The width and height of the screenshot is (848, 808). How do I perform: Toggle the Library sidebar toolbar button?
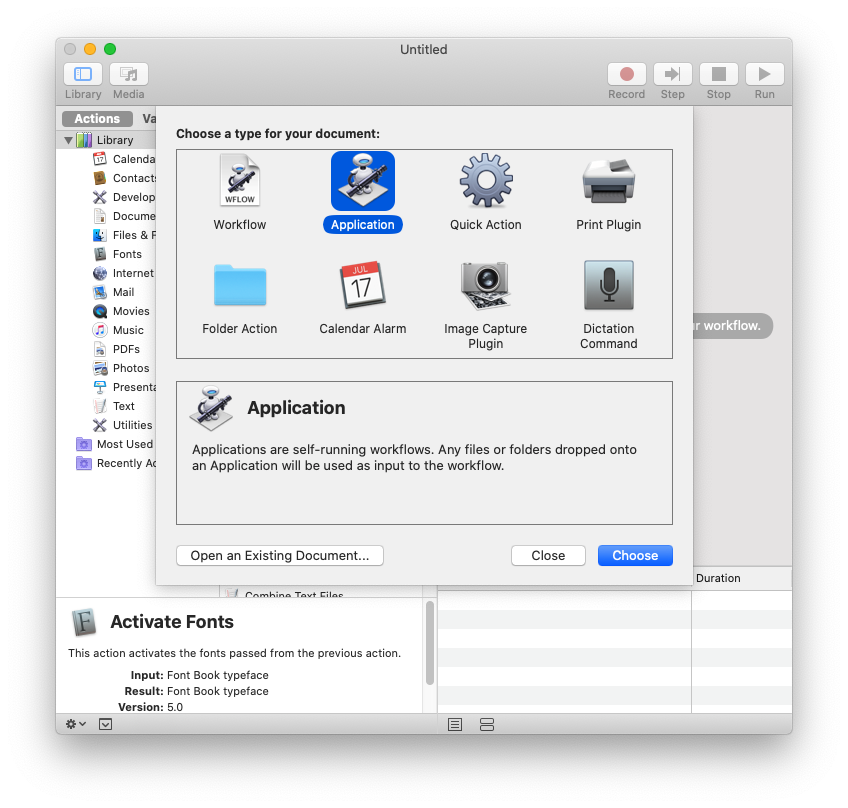83,74
